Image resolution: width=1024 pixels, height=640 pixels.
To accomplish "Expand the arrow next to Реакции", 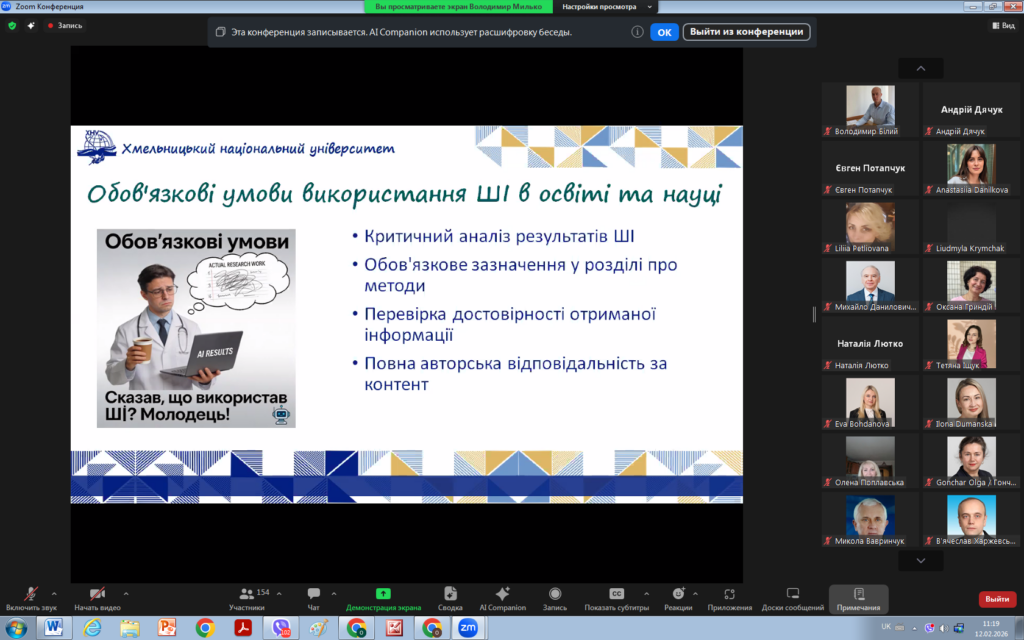I will coord(699,593).
